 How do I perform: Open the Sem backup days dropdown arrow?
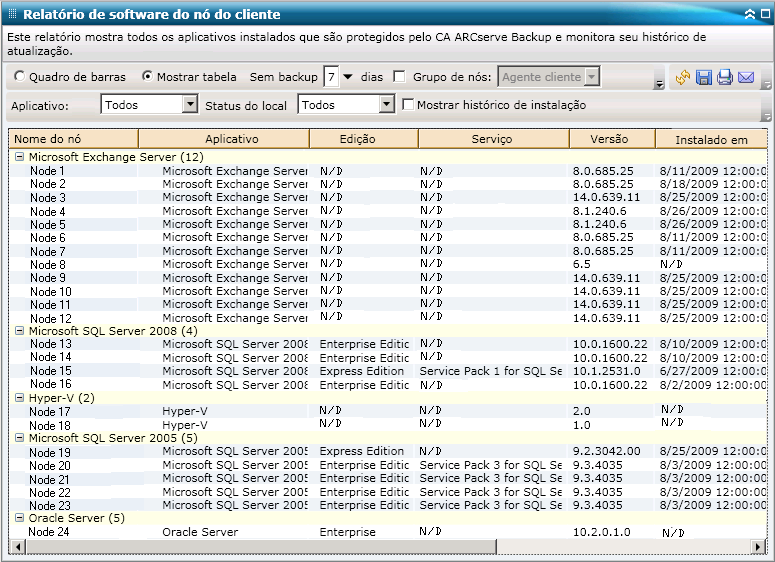pos(348,77)
